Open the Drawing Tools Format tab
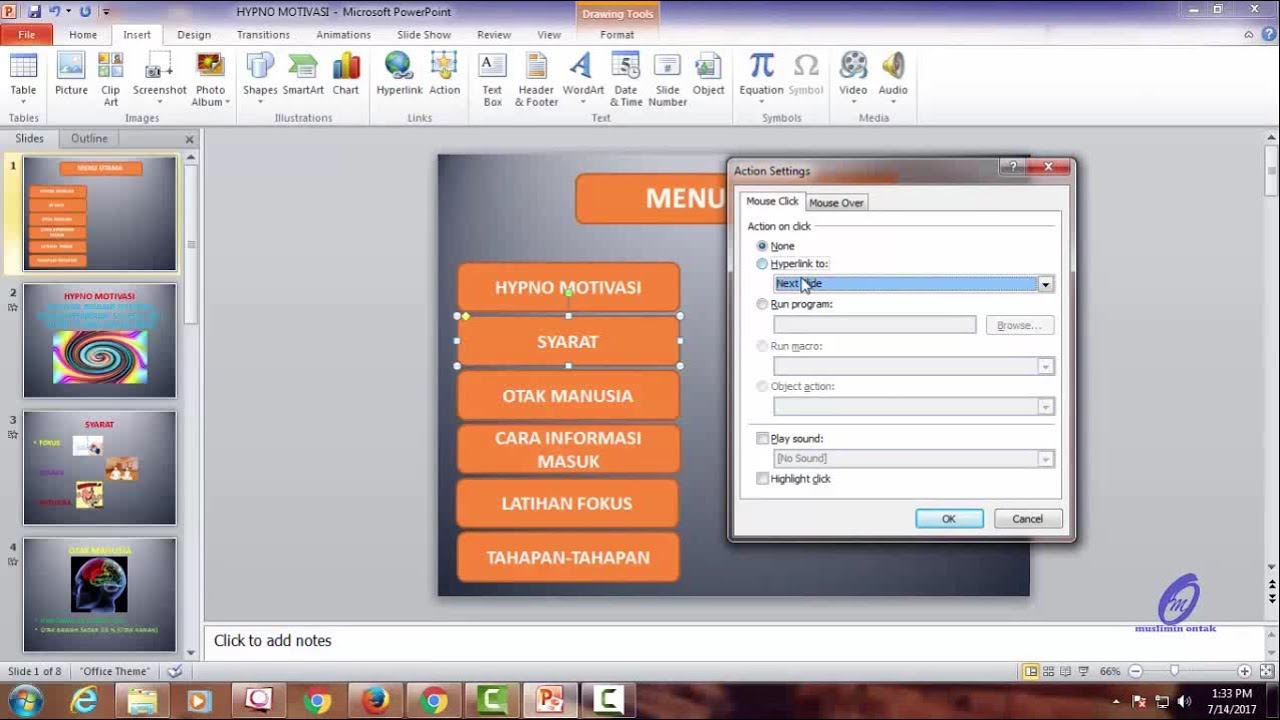The width and height of the screenshot is (1280, 720). coord(617,34)
